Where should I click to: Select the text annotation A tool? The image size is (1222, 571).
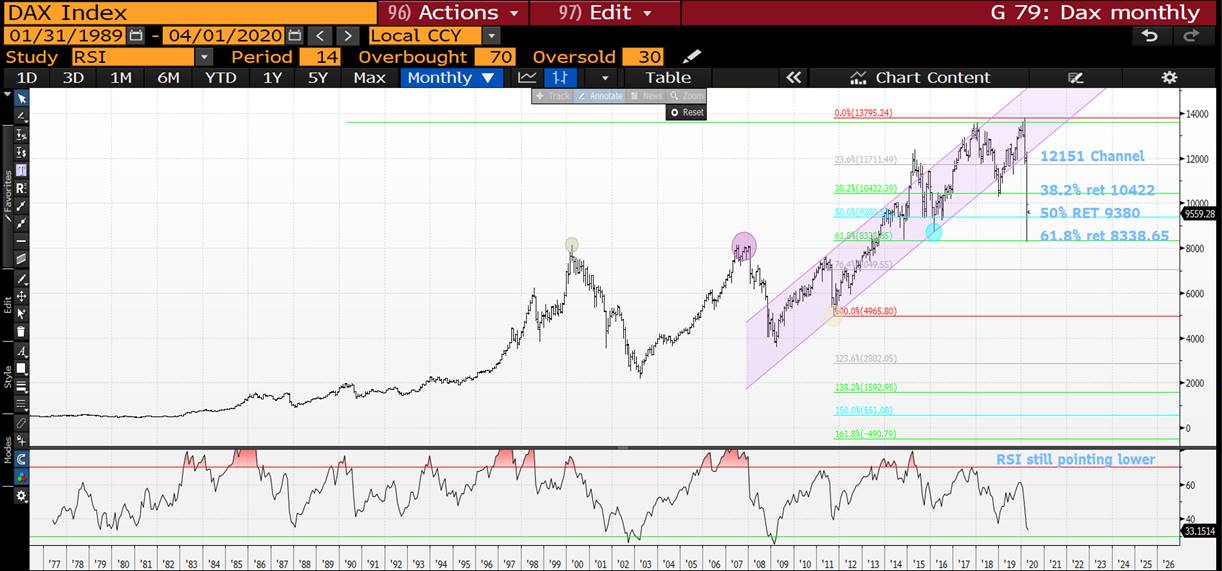click(21, 350)
